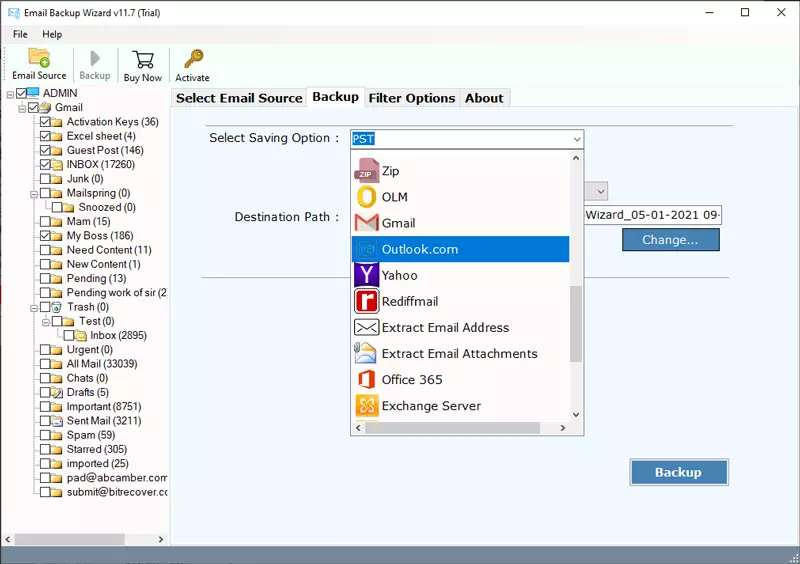Select the Snoozed (0) folder label
The height and width of the screenshot is (564, 800).
coord(107,207)
